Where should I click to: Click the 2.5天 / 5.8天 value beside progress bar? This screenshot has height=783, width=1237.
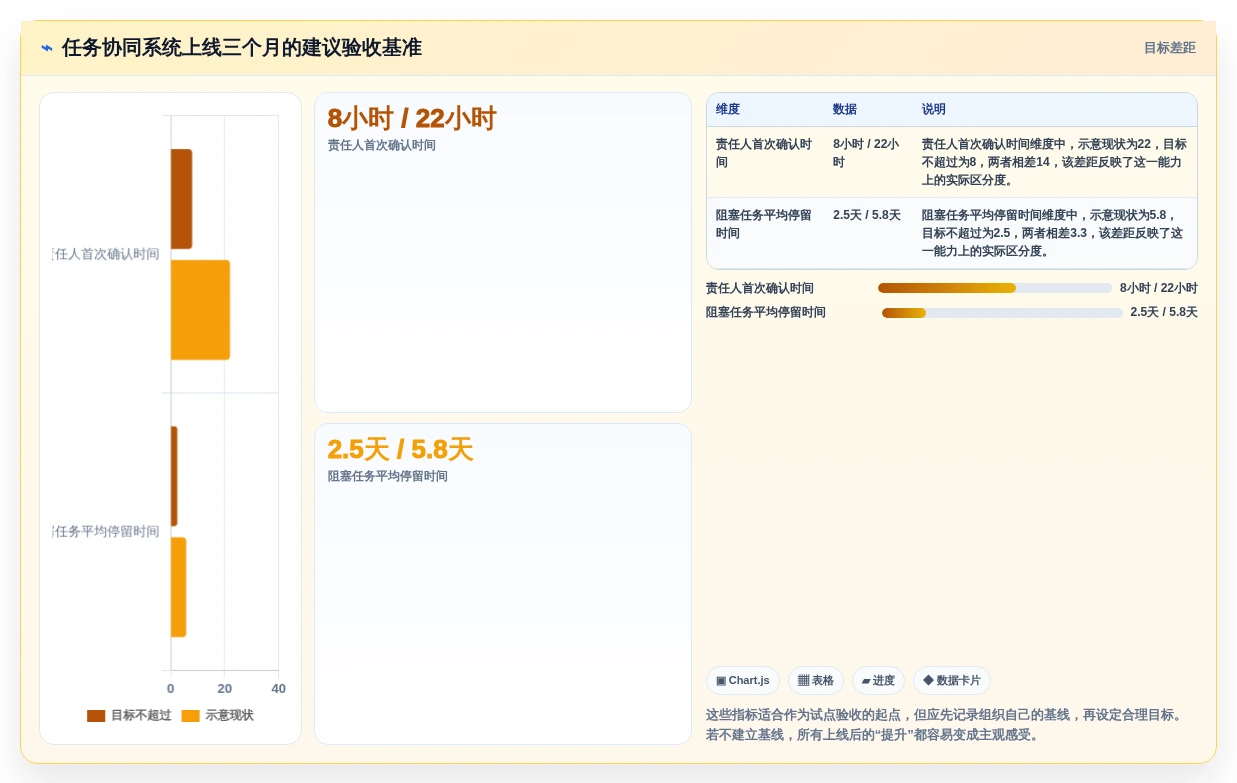pyautogui.click(x=1164, y=312)
